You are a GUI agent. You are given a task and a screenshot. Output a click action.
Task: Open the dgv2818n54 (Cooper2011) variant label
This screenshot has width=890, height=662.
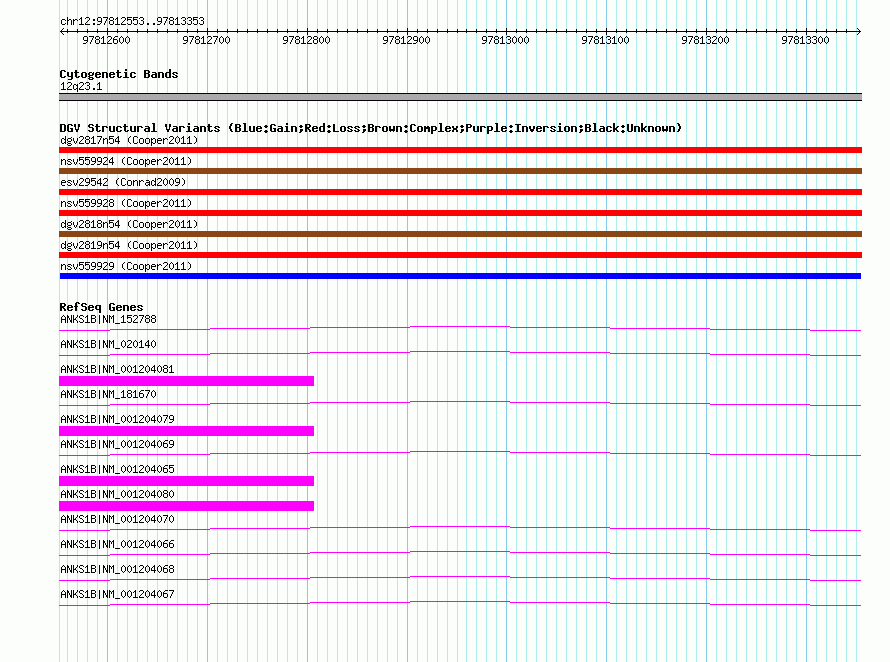coord(129,224)
